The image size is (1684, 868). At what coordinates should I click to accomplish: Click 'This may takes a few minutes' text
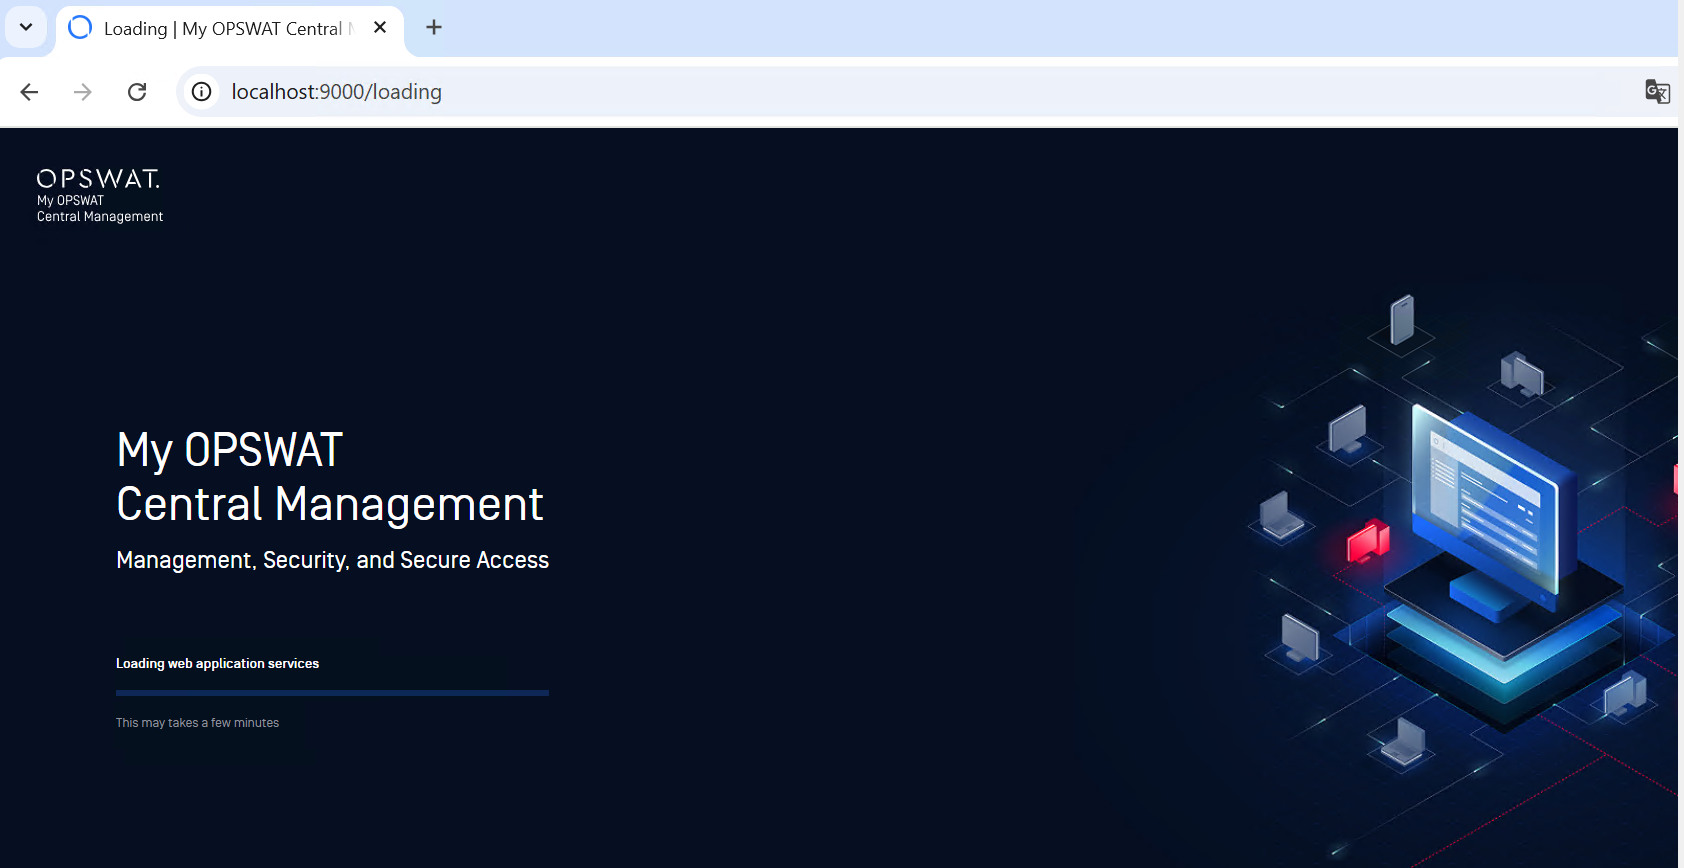197,723
